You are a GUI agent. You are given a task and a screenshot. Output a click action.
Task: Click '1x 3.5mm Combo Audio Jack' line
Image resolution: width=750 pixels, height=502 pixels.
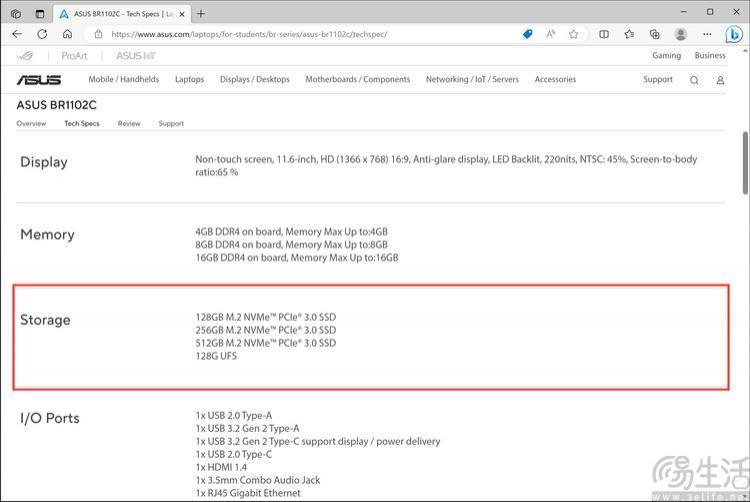[x=258, y=480]
